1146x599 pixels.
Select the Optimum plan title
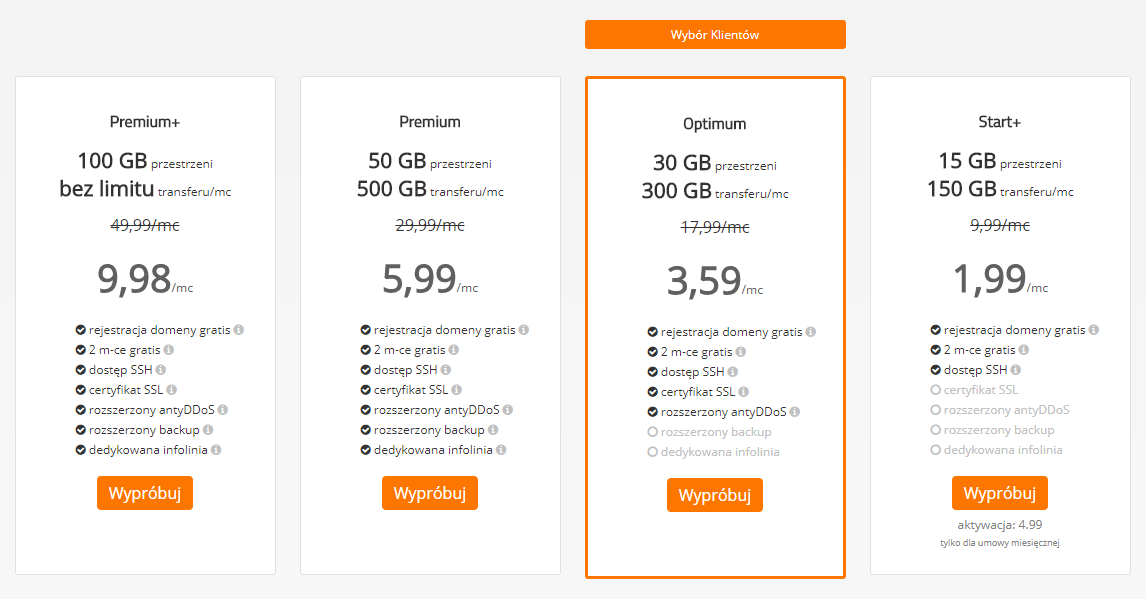715,124
